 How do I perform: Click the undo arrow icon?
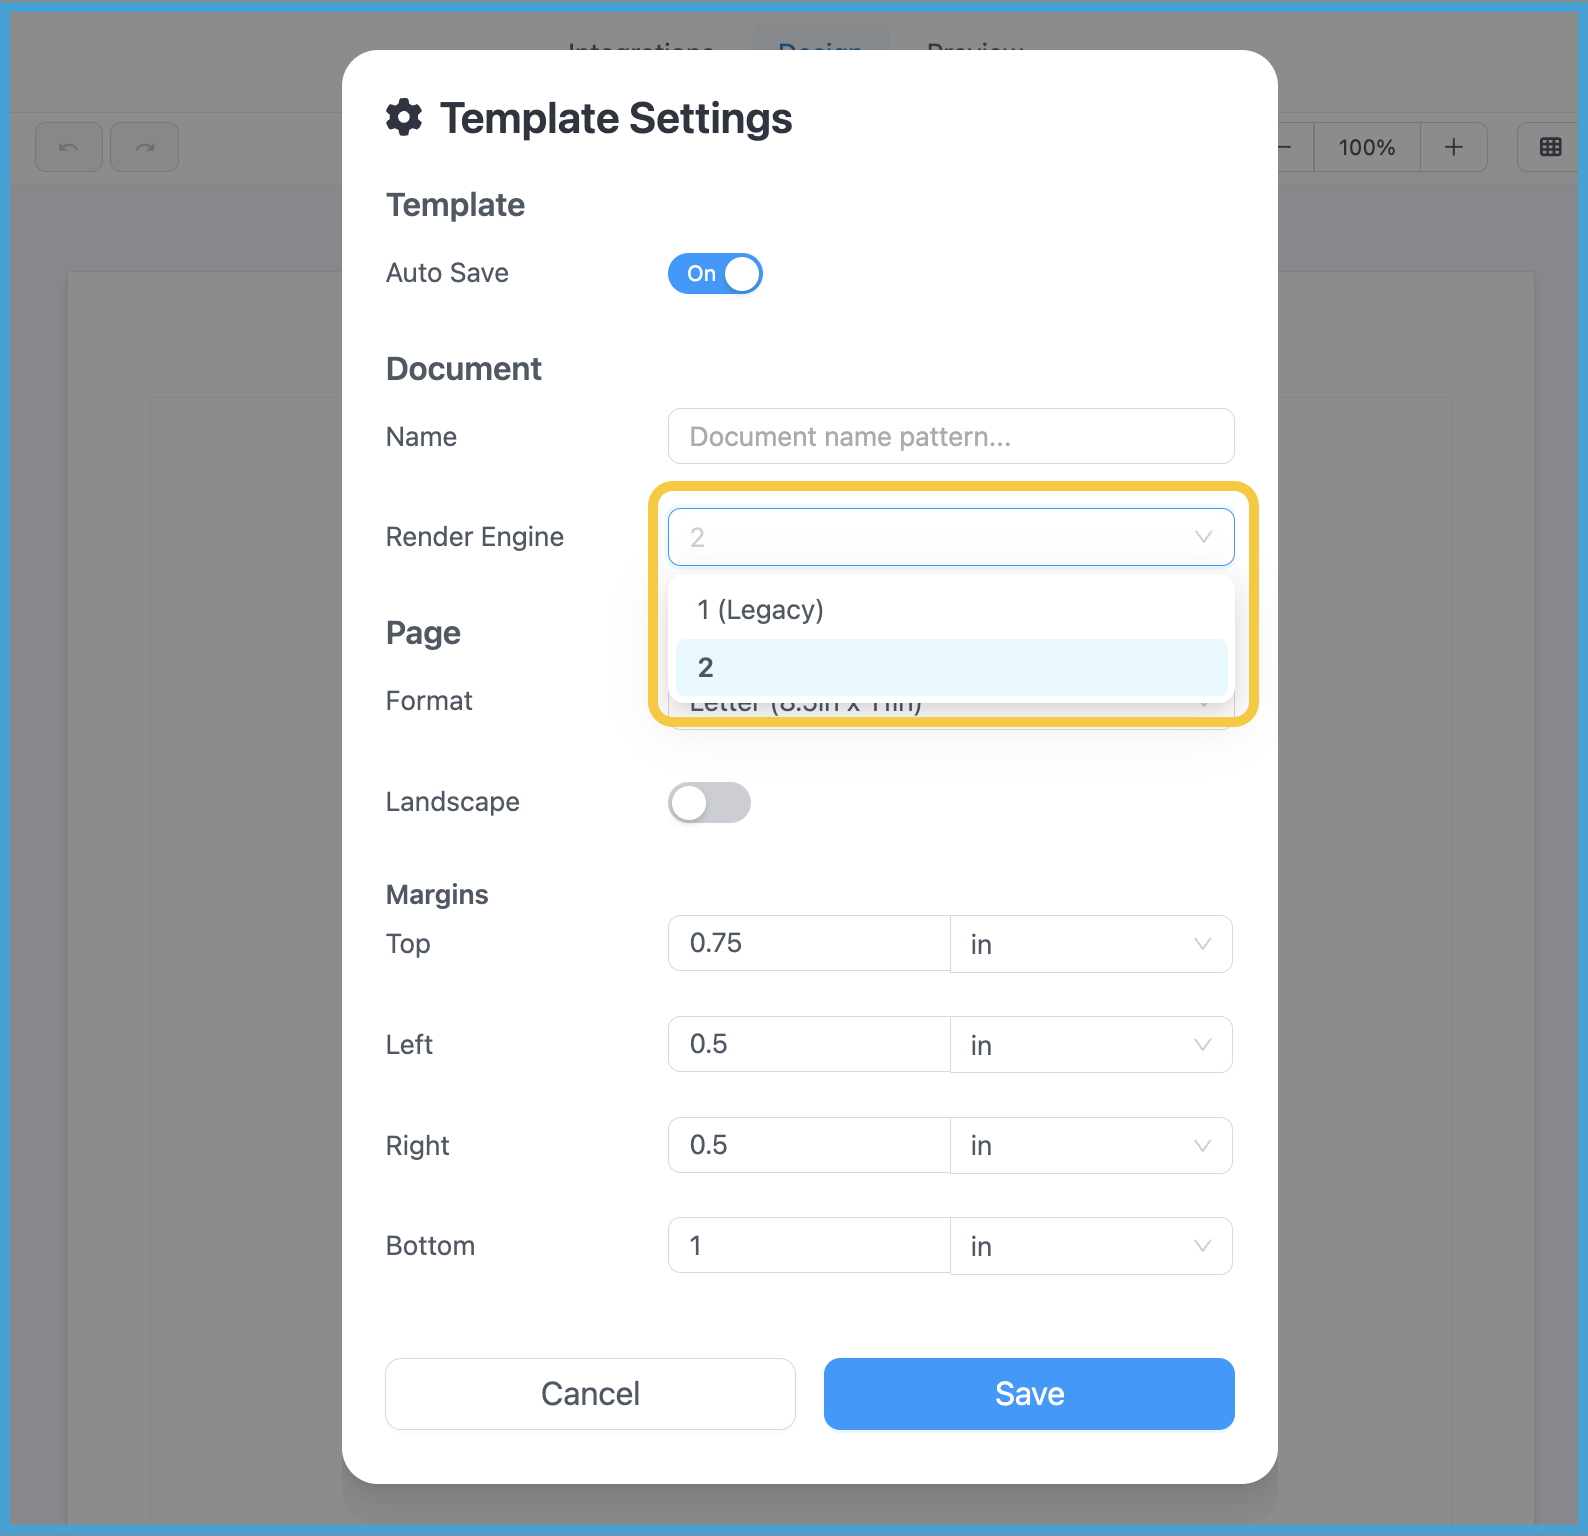point(69,147)
